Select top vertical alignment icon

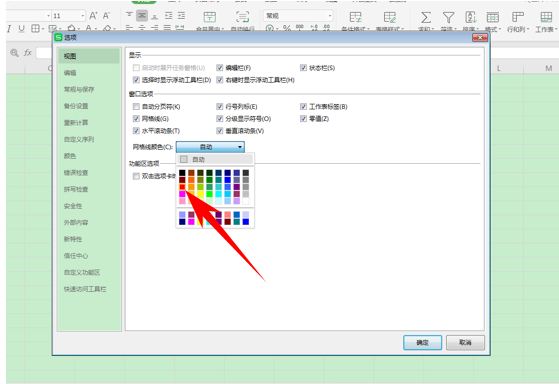(129, 15)
